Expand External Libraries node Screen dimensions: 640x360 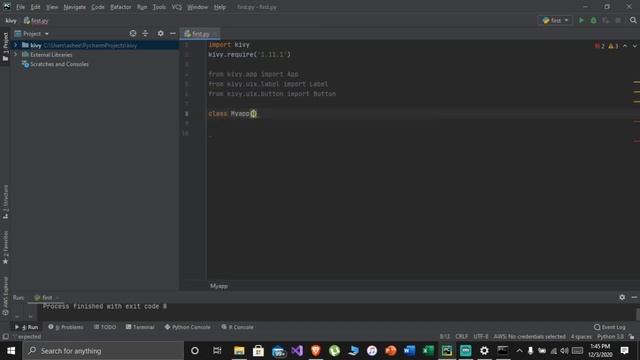pyautogui.click(x=16, y=54)
